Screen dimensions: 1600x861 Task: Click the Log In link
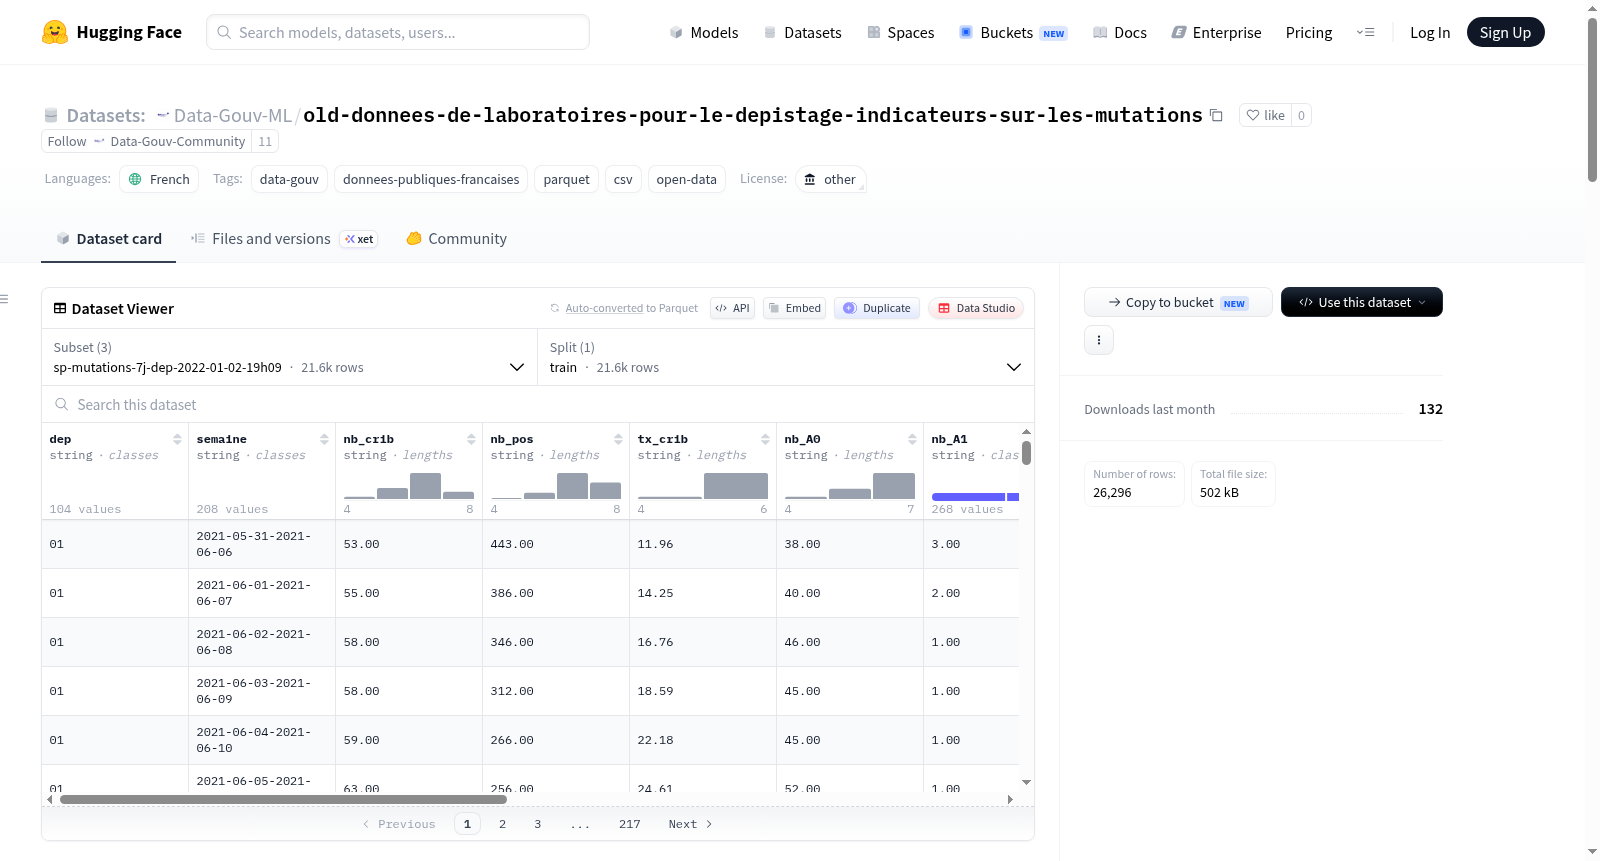tap(1430, 32)
